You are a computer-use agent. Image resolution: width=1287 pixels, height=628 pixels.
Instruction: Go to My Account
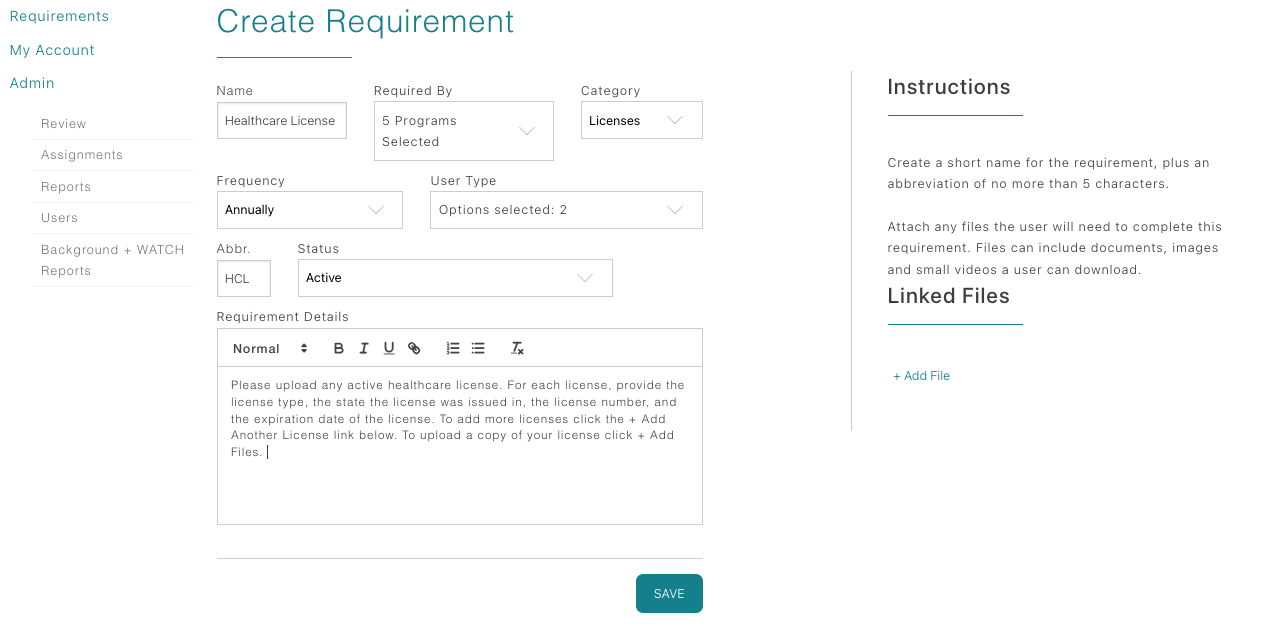tap(52, 50)
